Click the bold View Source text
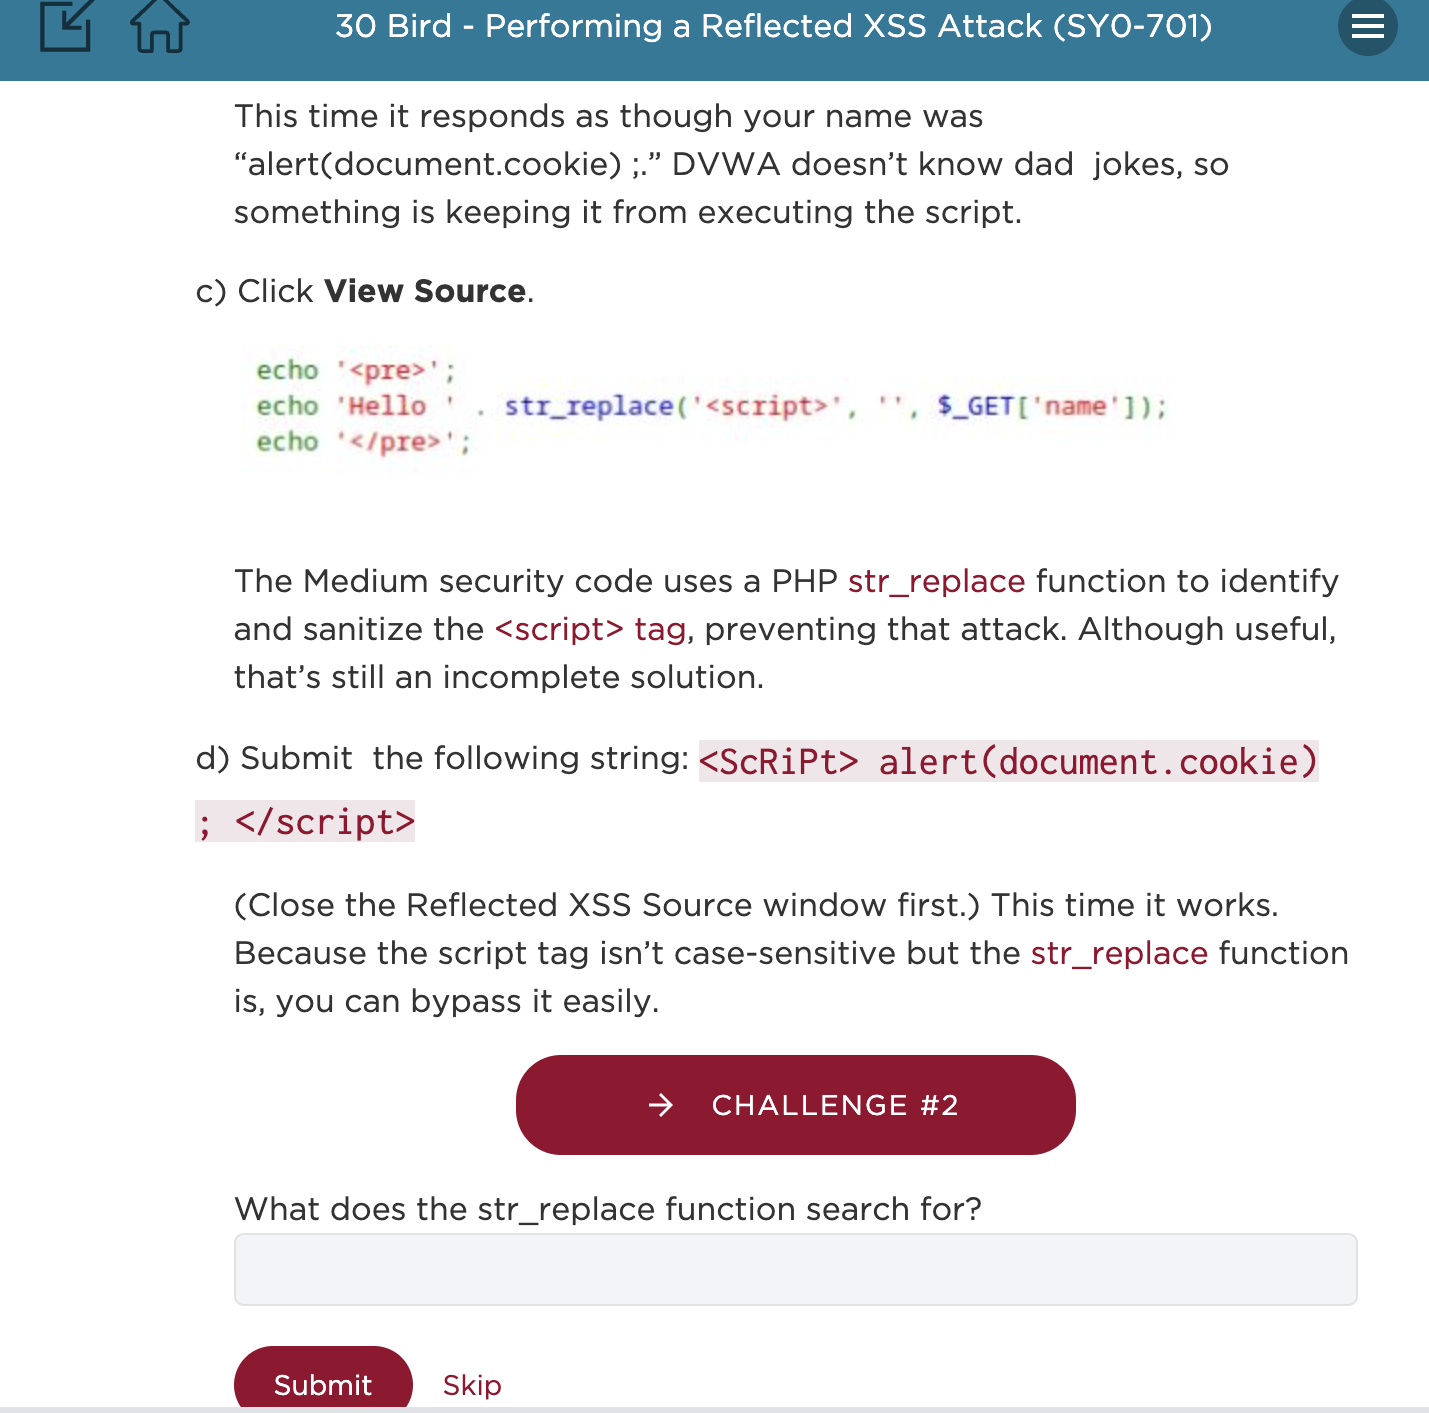This screenshot has height=1413, width=1429. click(424, 291)
